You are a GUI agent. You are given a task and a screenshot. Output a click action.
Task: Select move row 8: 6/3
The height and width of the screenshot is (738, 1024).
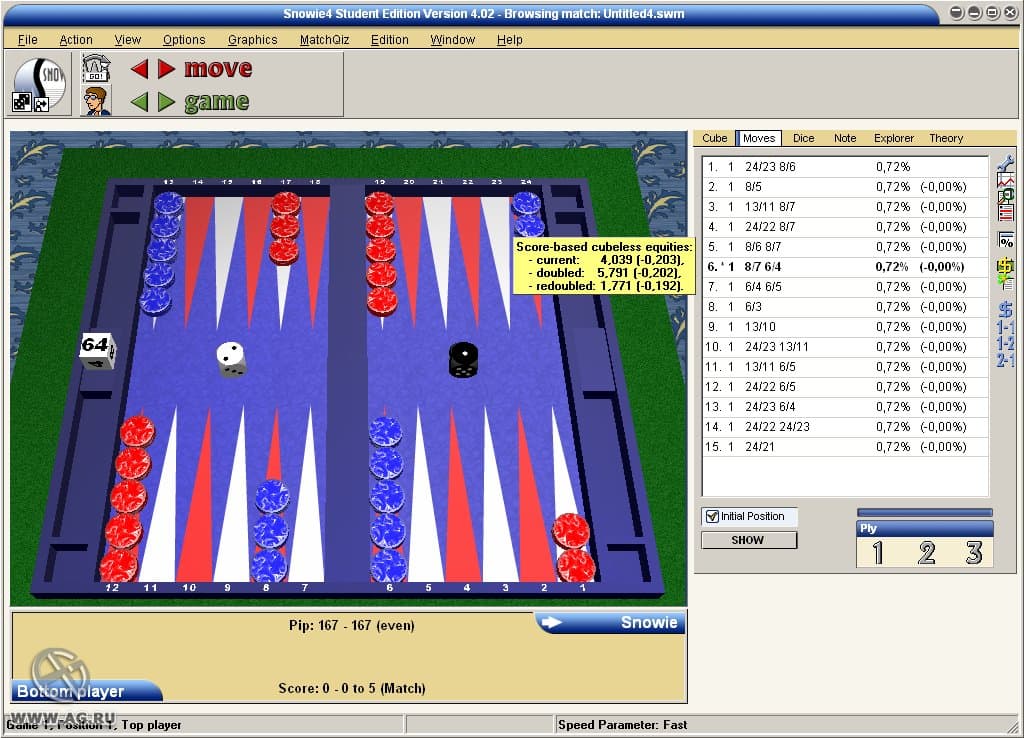(x=845, y=306)
